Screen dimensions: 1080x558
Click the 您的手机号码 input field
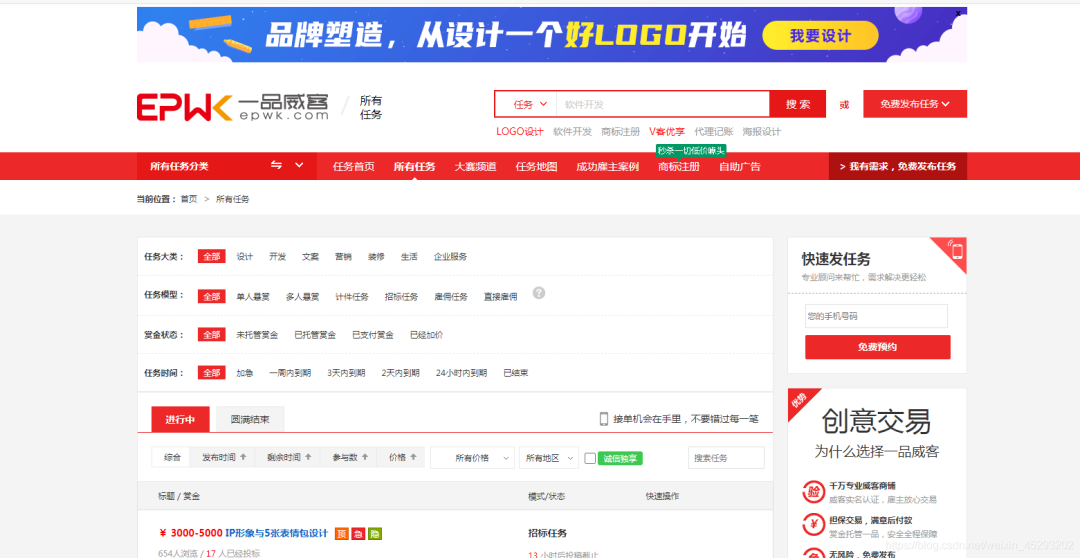(x=876, y=316)
